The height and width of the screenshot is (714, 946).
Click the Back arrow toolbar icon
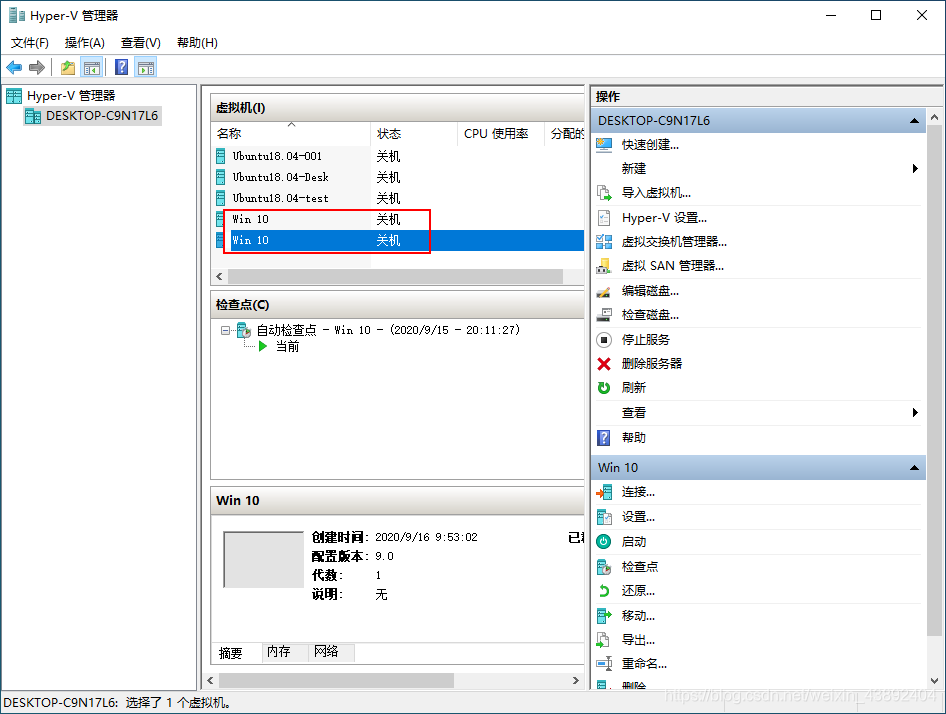[x=14, y=68]
